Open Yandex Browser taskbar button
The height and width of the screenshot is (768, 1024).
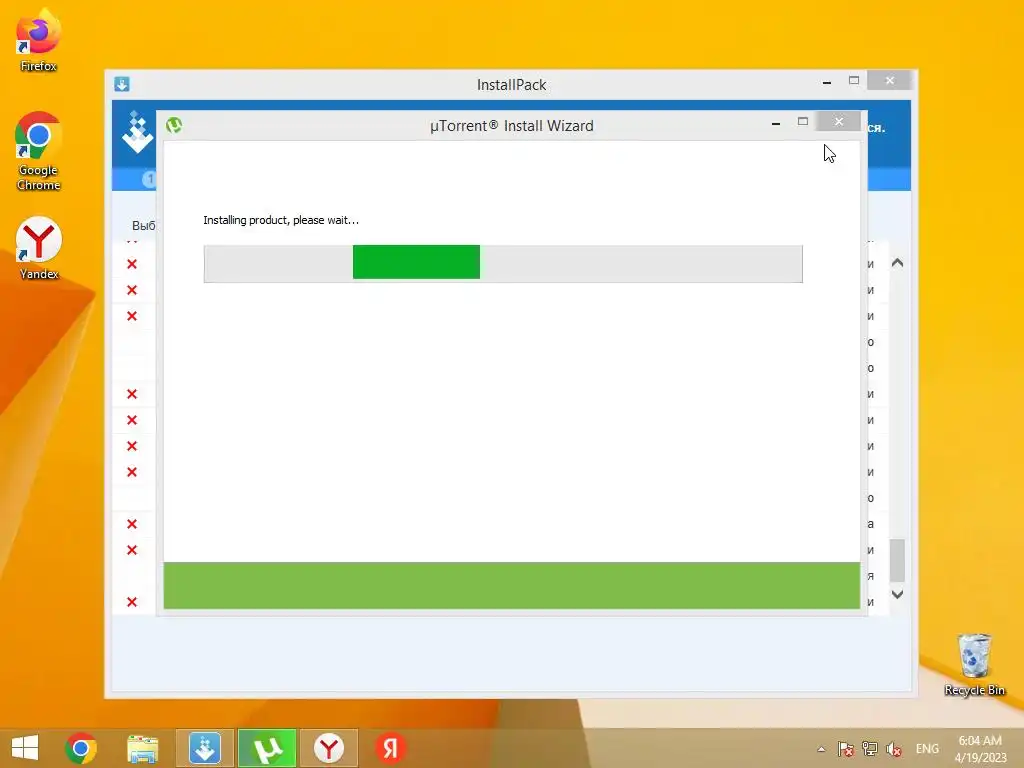[x=329, y=748]
